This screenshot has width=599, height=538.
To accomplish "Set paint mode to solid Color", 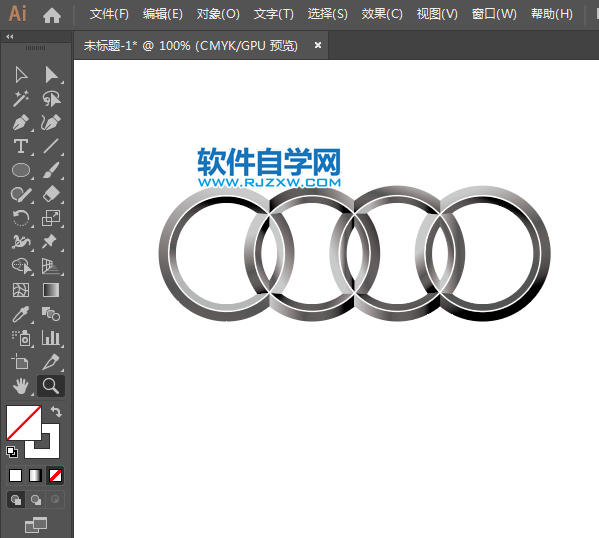I will coord(16,476).
